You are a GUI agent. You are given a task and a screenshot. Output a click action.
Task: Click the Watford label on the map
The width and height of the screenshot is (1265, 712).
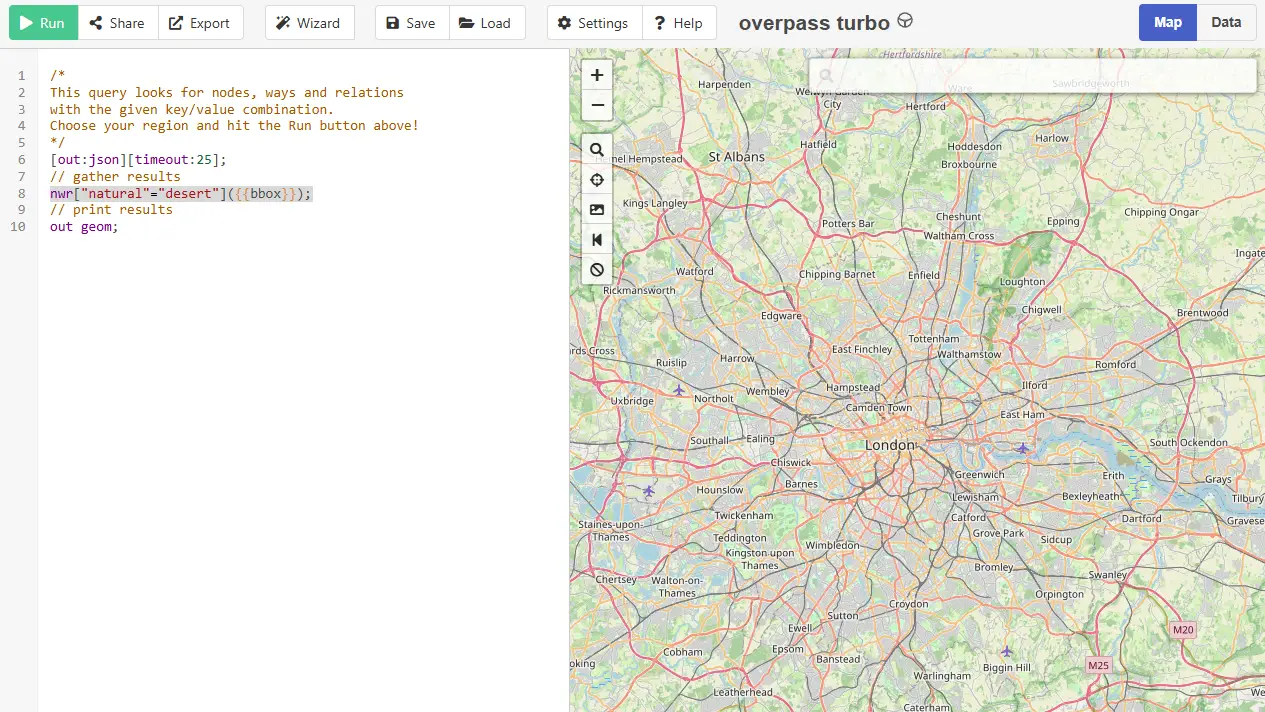pyautogui.click(x=695, y=271)
